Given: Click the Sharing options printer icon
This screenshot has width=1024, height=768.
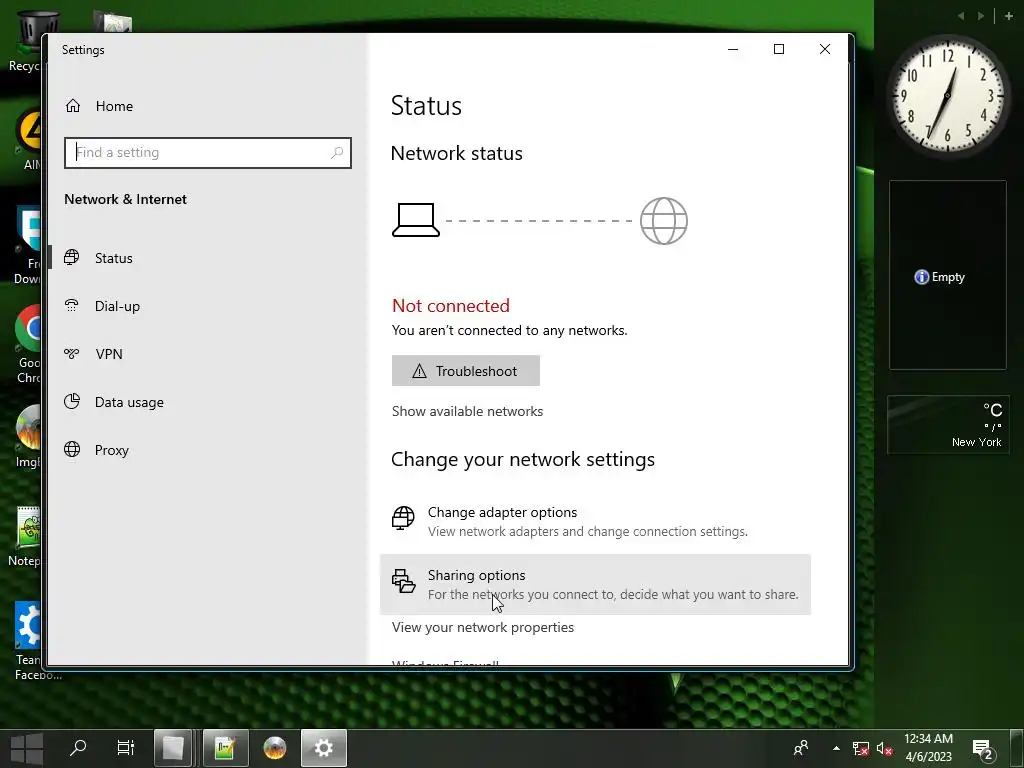Looking at the screenshot, I should [x=403, y=581].
